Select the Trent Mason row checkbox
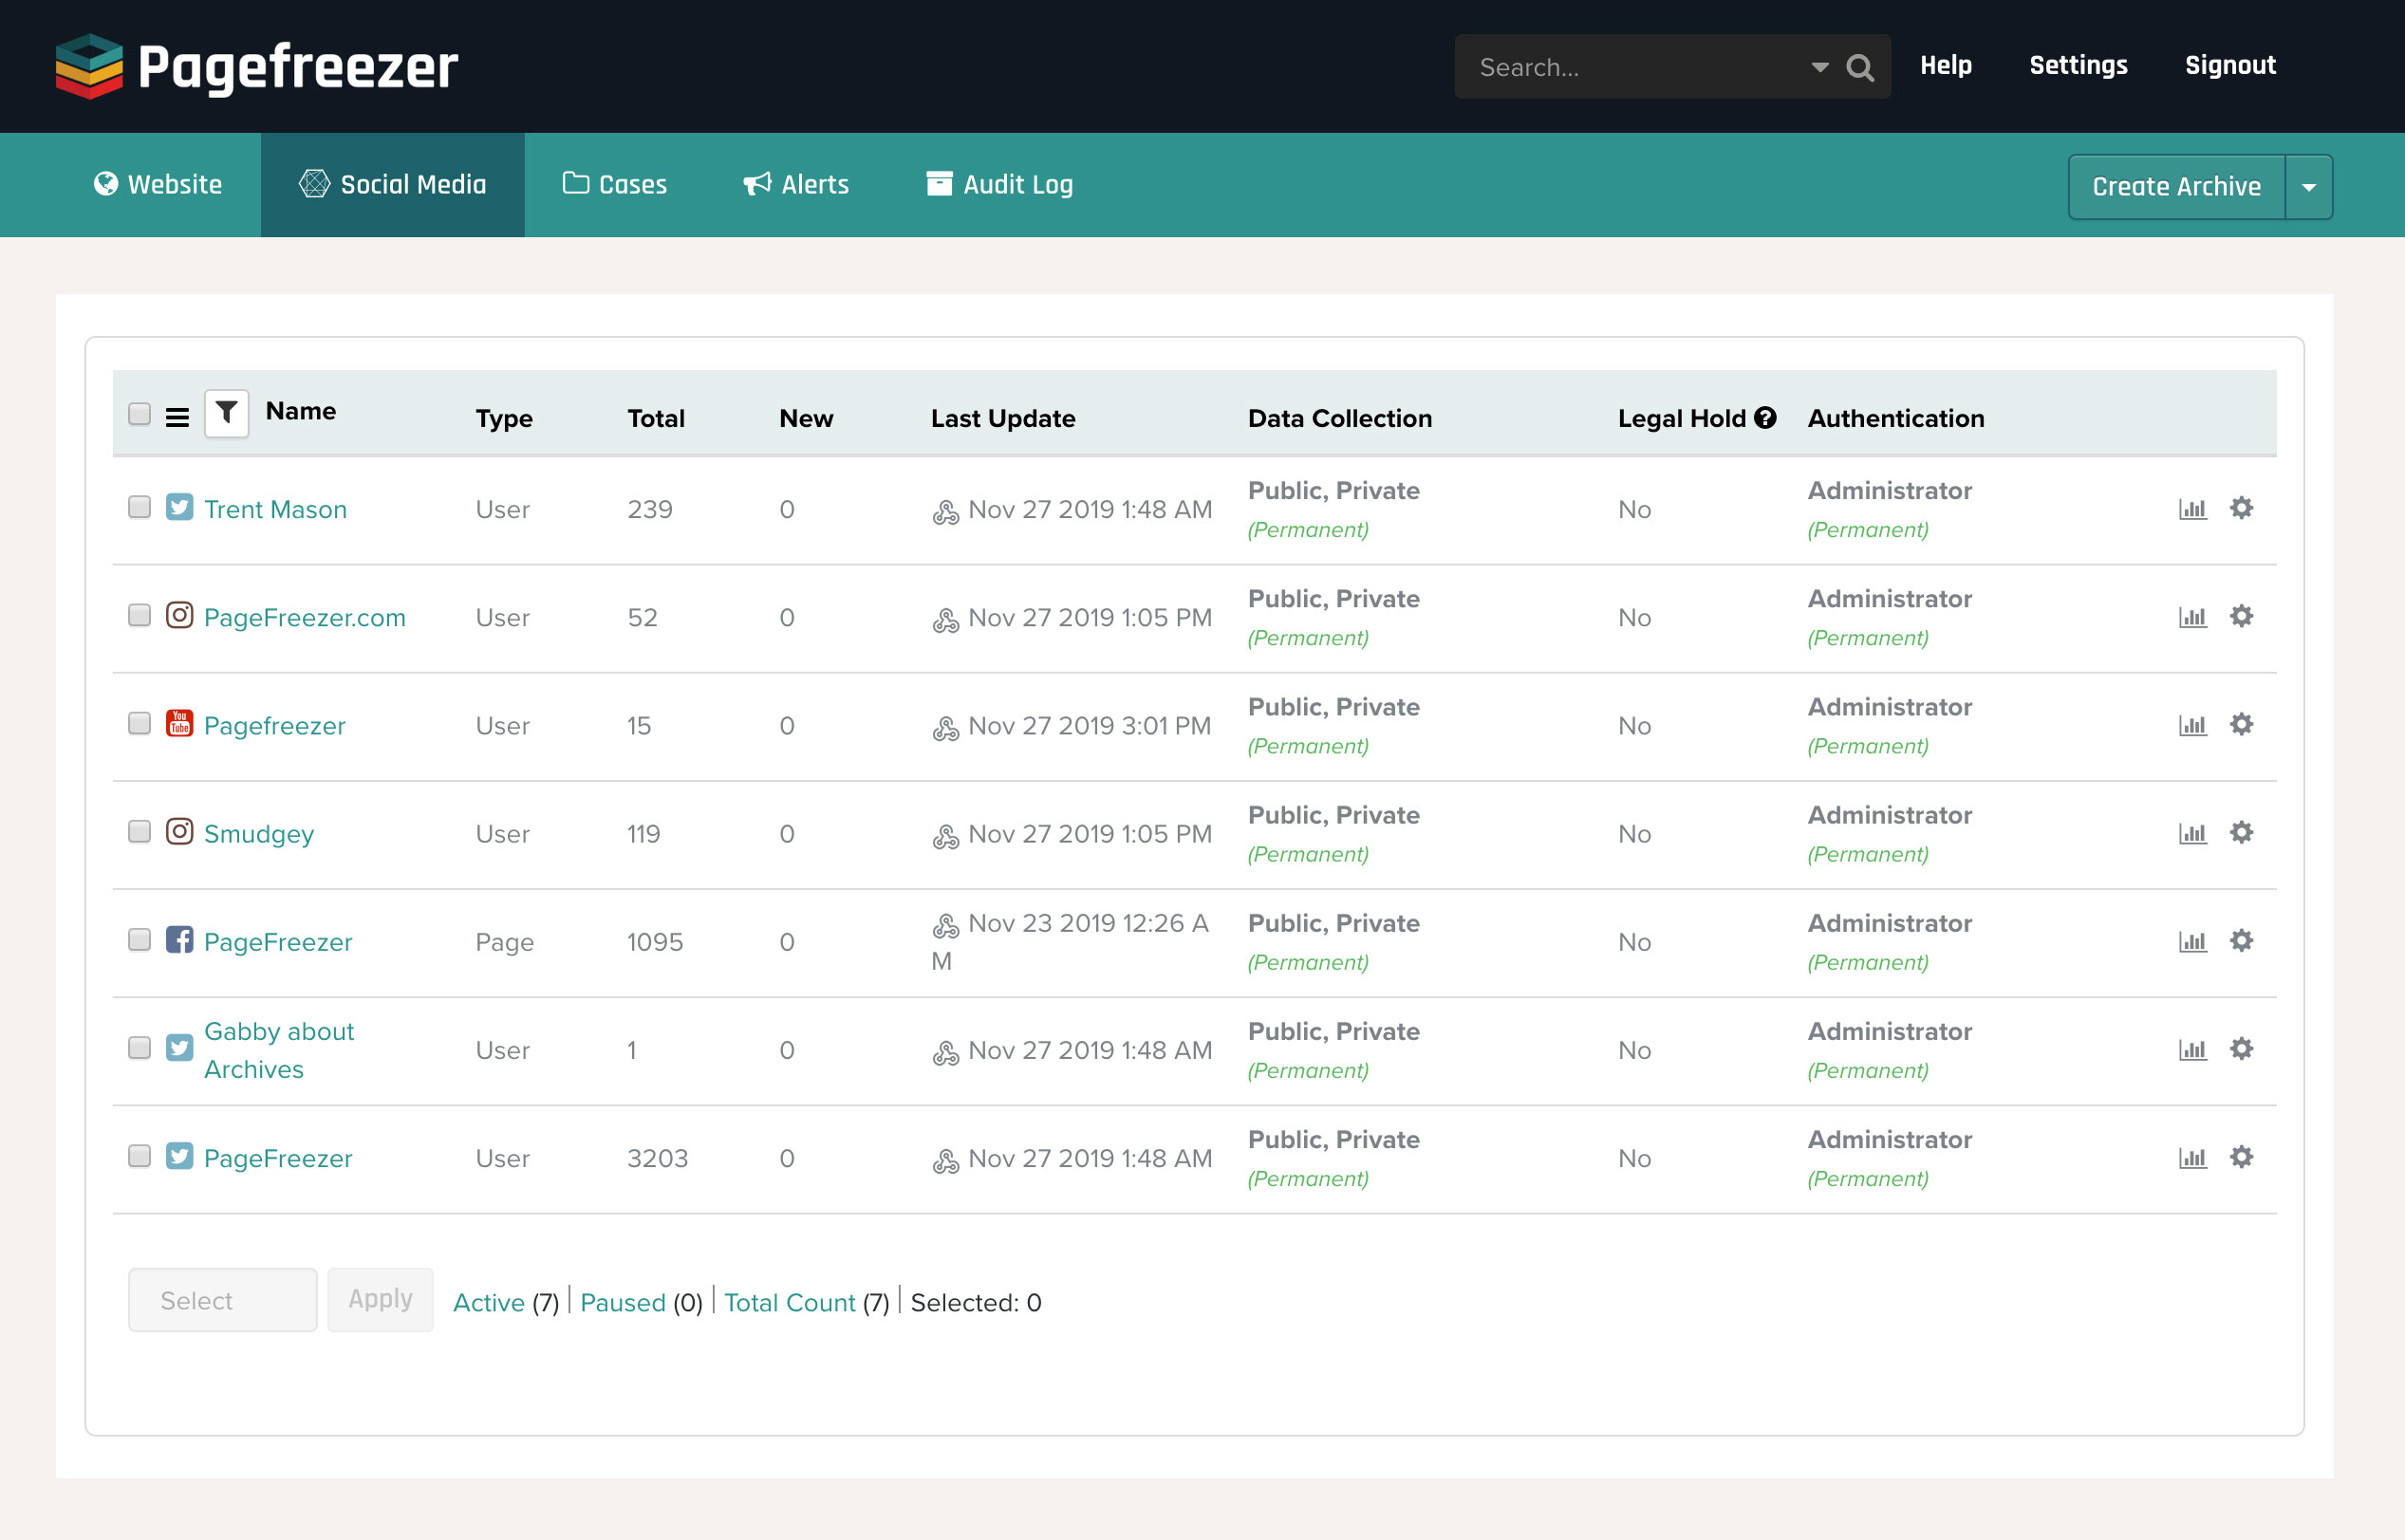Screen dimensions: 2405x1540 point(140,507)
